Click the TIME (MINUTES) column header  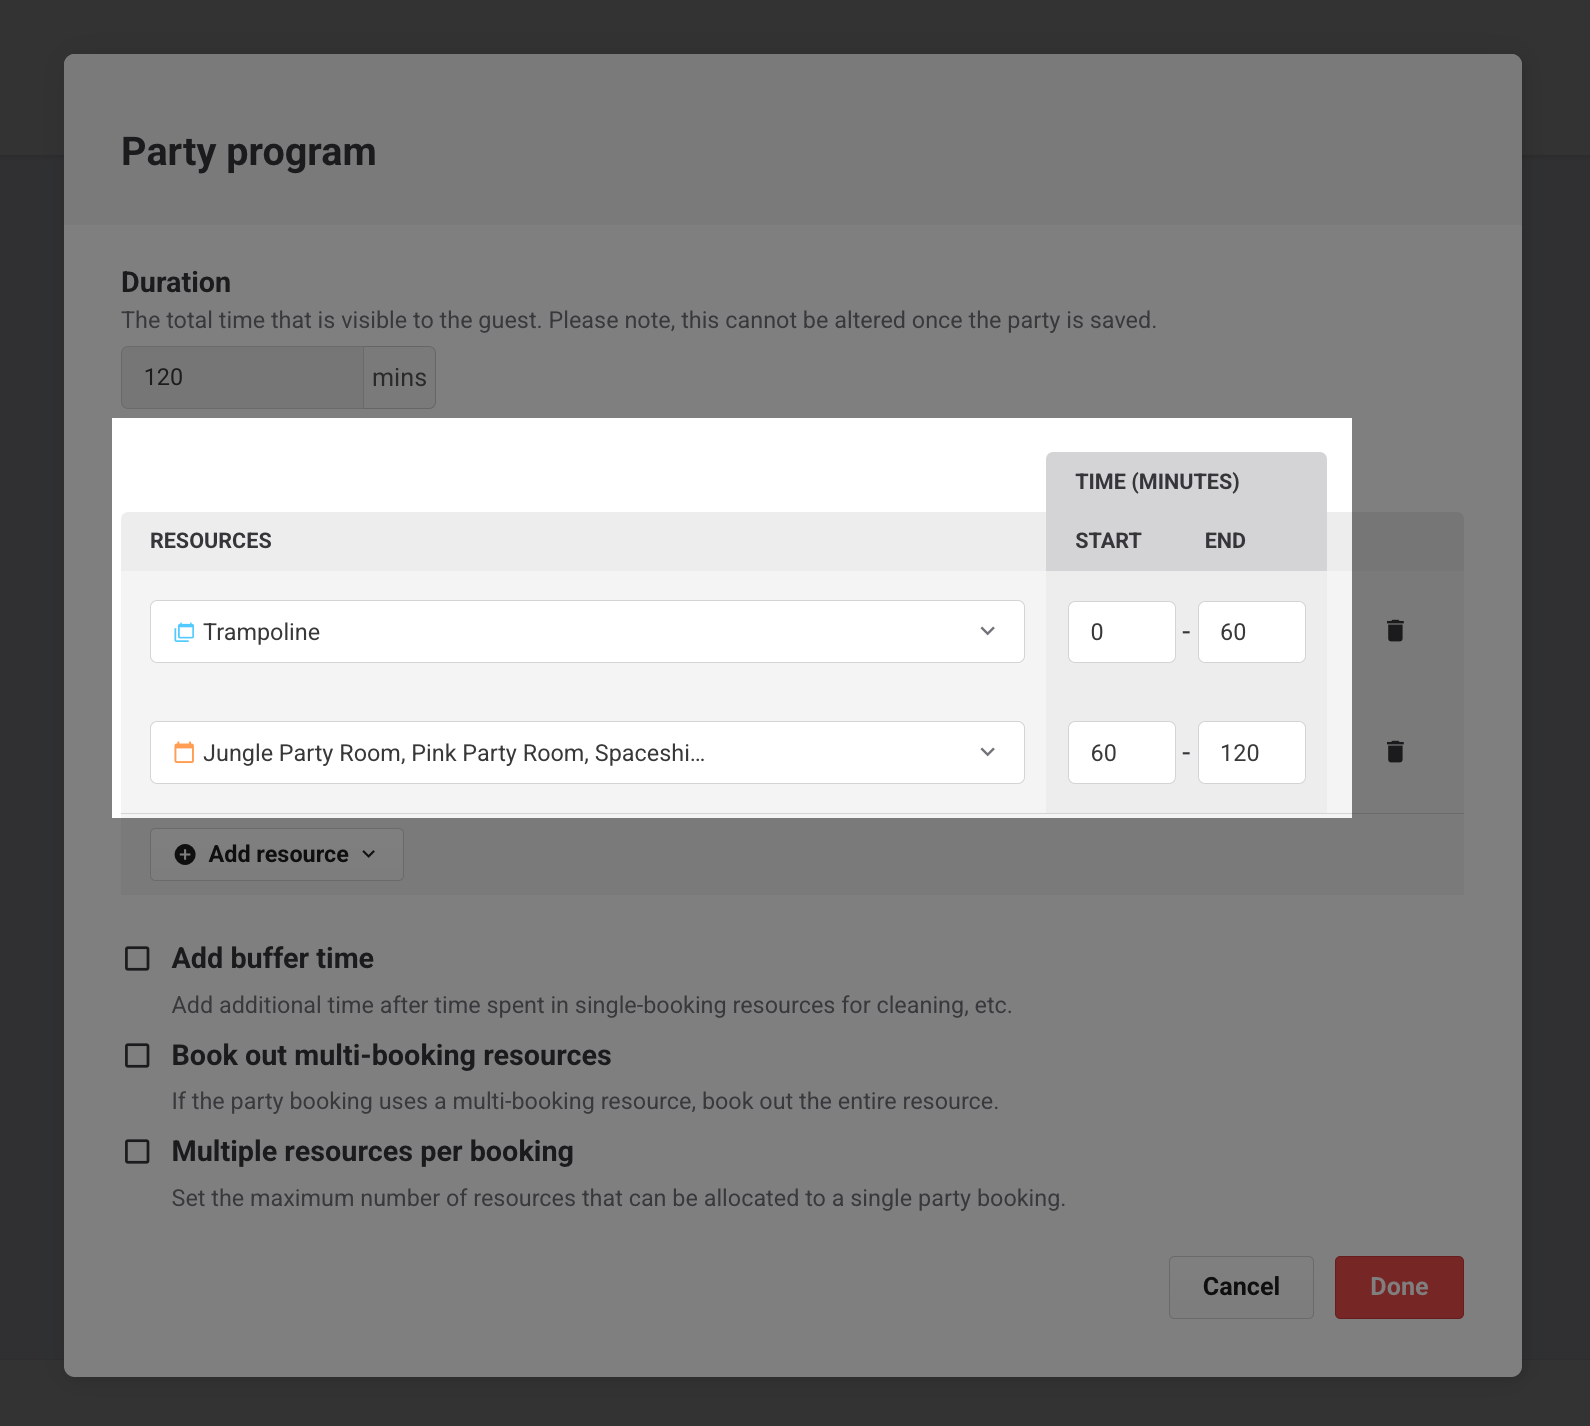click(x=1157, y=482)
